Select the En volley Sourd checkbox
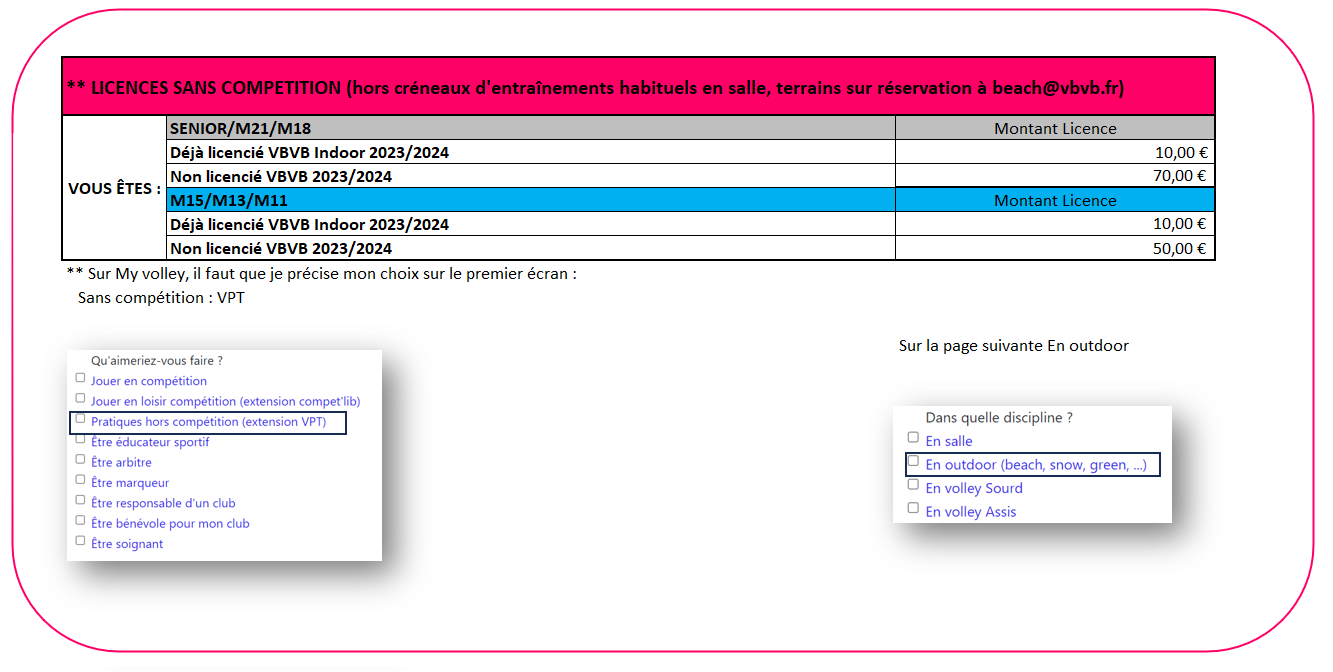Screen dimensions: 1333x672 pyautogui.click(x=913, y=484)
